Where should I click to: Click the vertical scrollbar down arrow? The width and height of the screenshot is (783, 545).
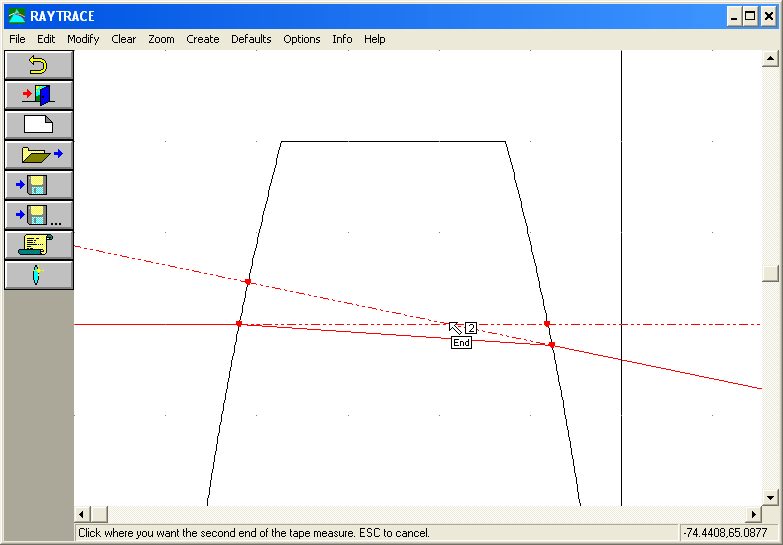tap(770, 498)
